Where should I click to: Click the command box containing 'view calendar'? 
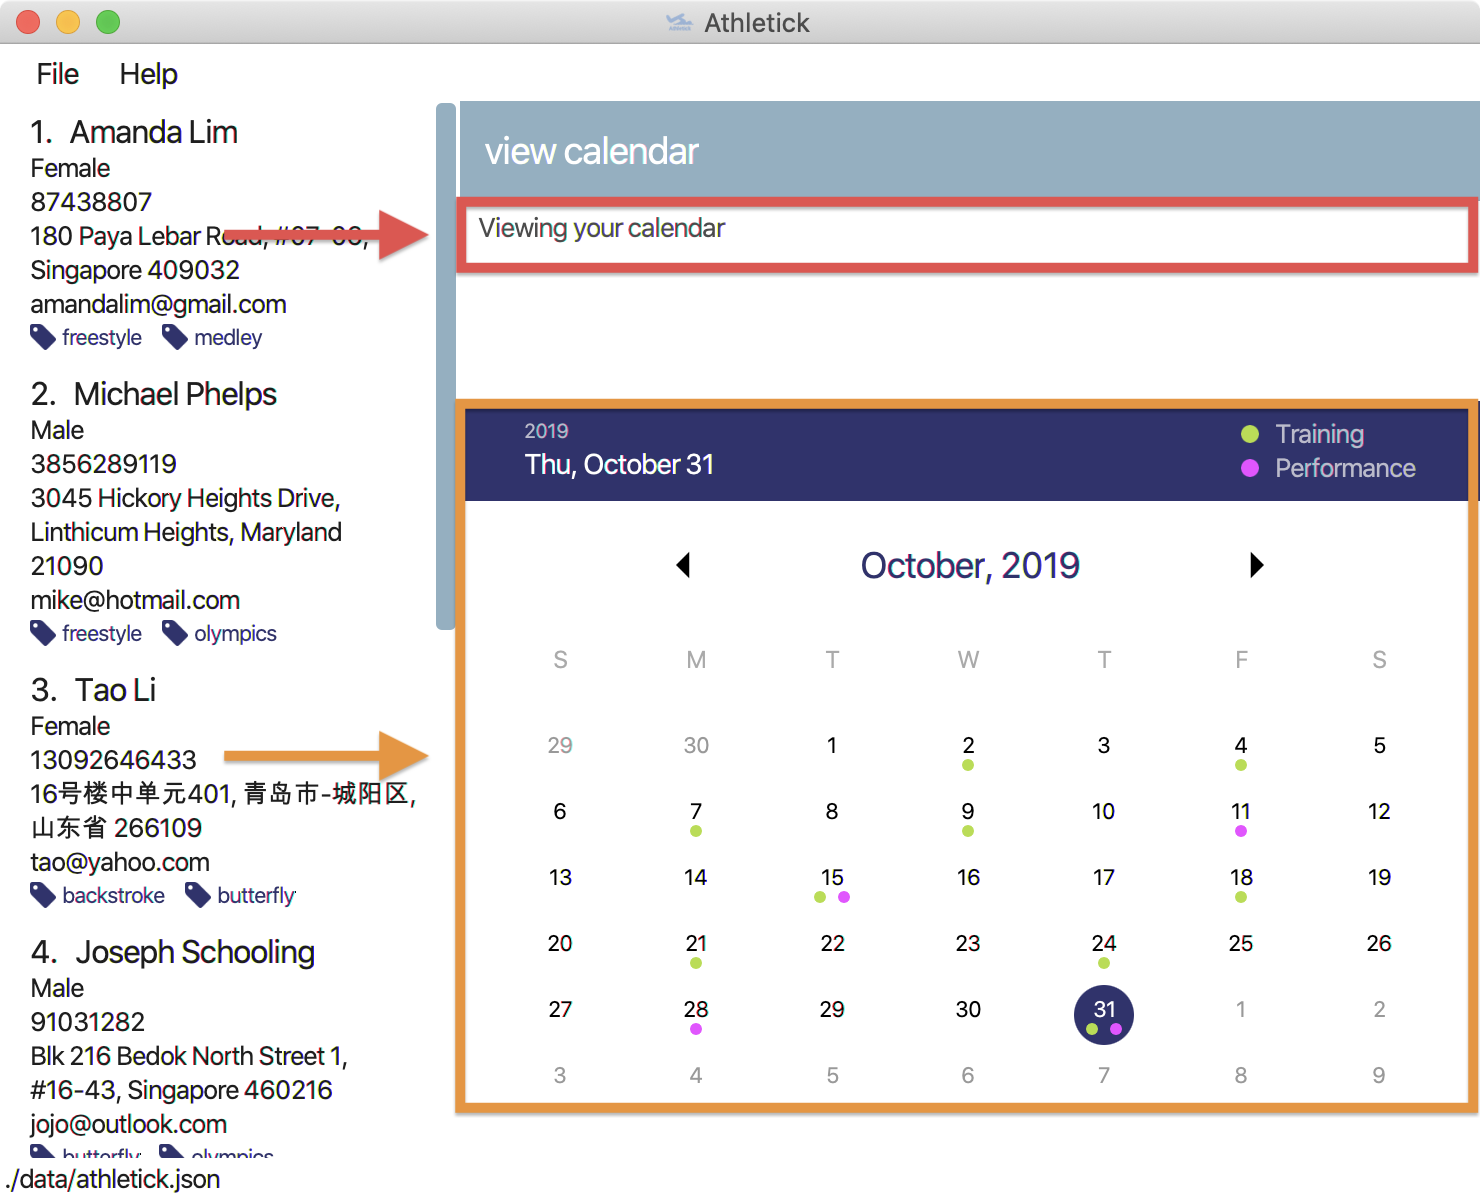click(x=968, y=150)
